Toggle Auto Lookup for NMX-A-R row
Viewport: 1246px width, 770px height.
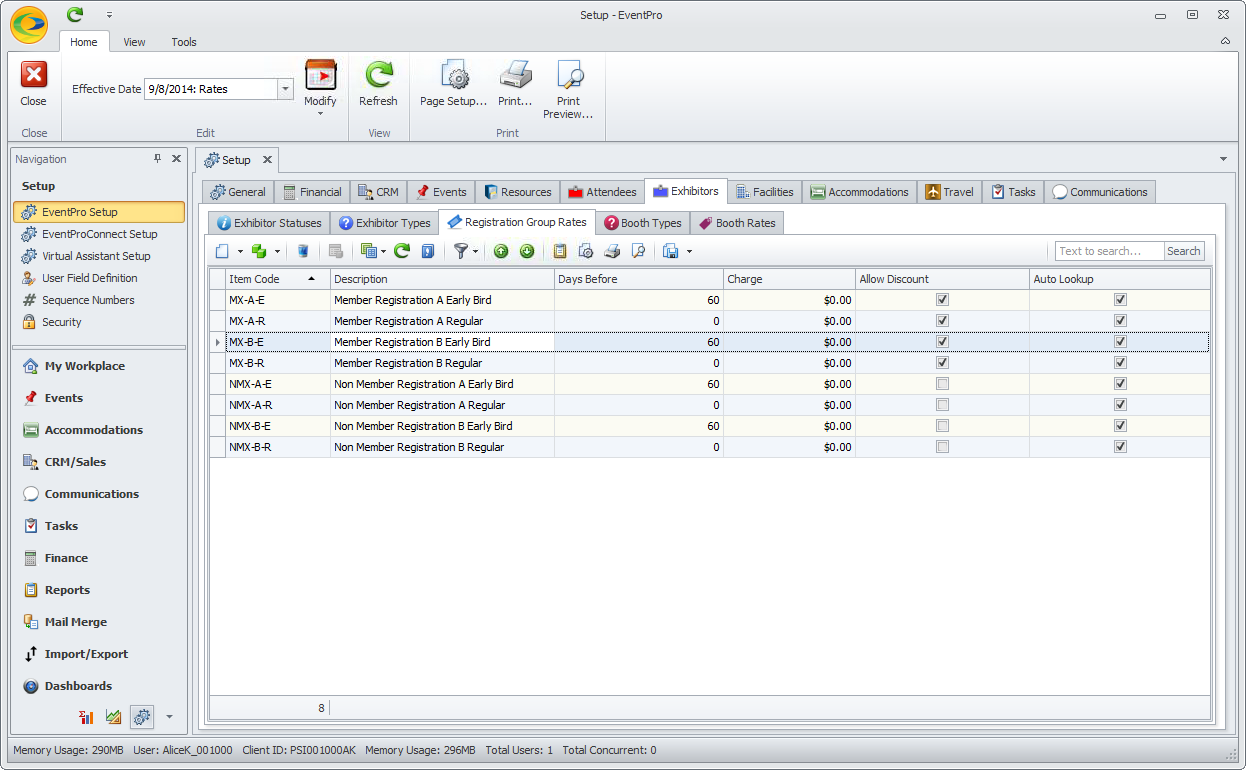[1120, 405]
